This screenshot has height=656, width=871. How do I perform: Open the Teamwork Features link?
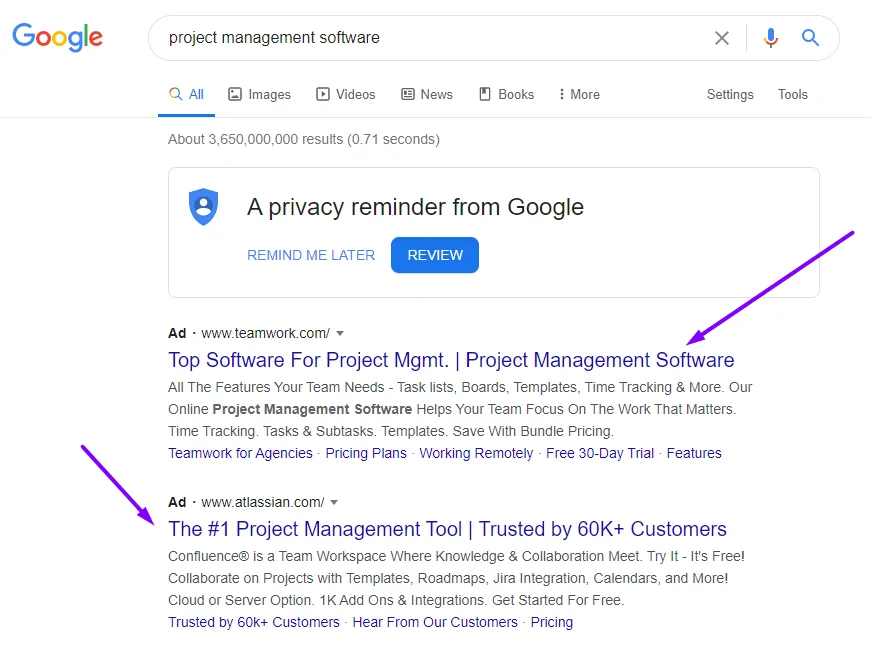[x=694, y=453]
